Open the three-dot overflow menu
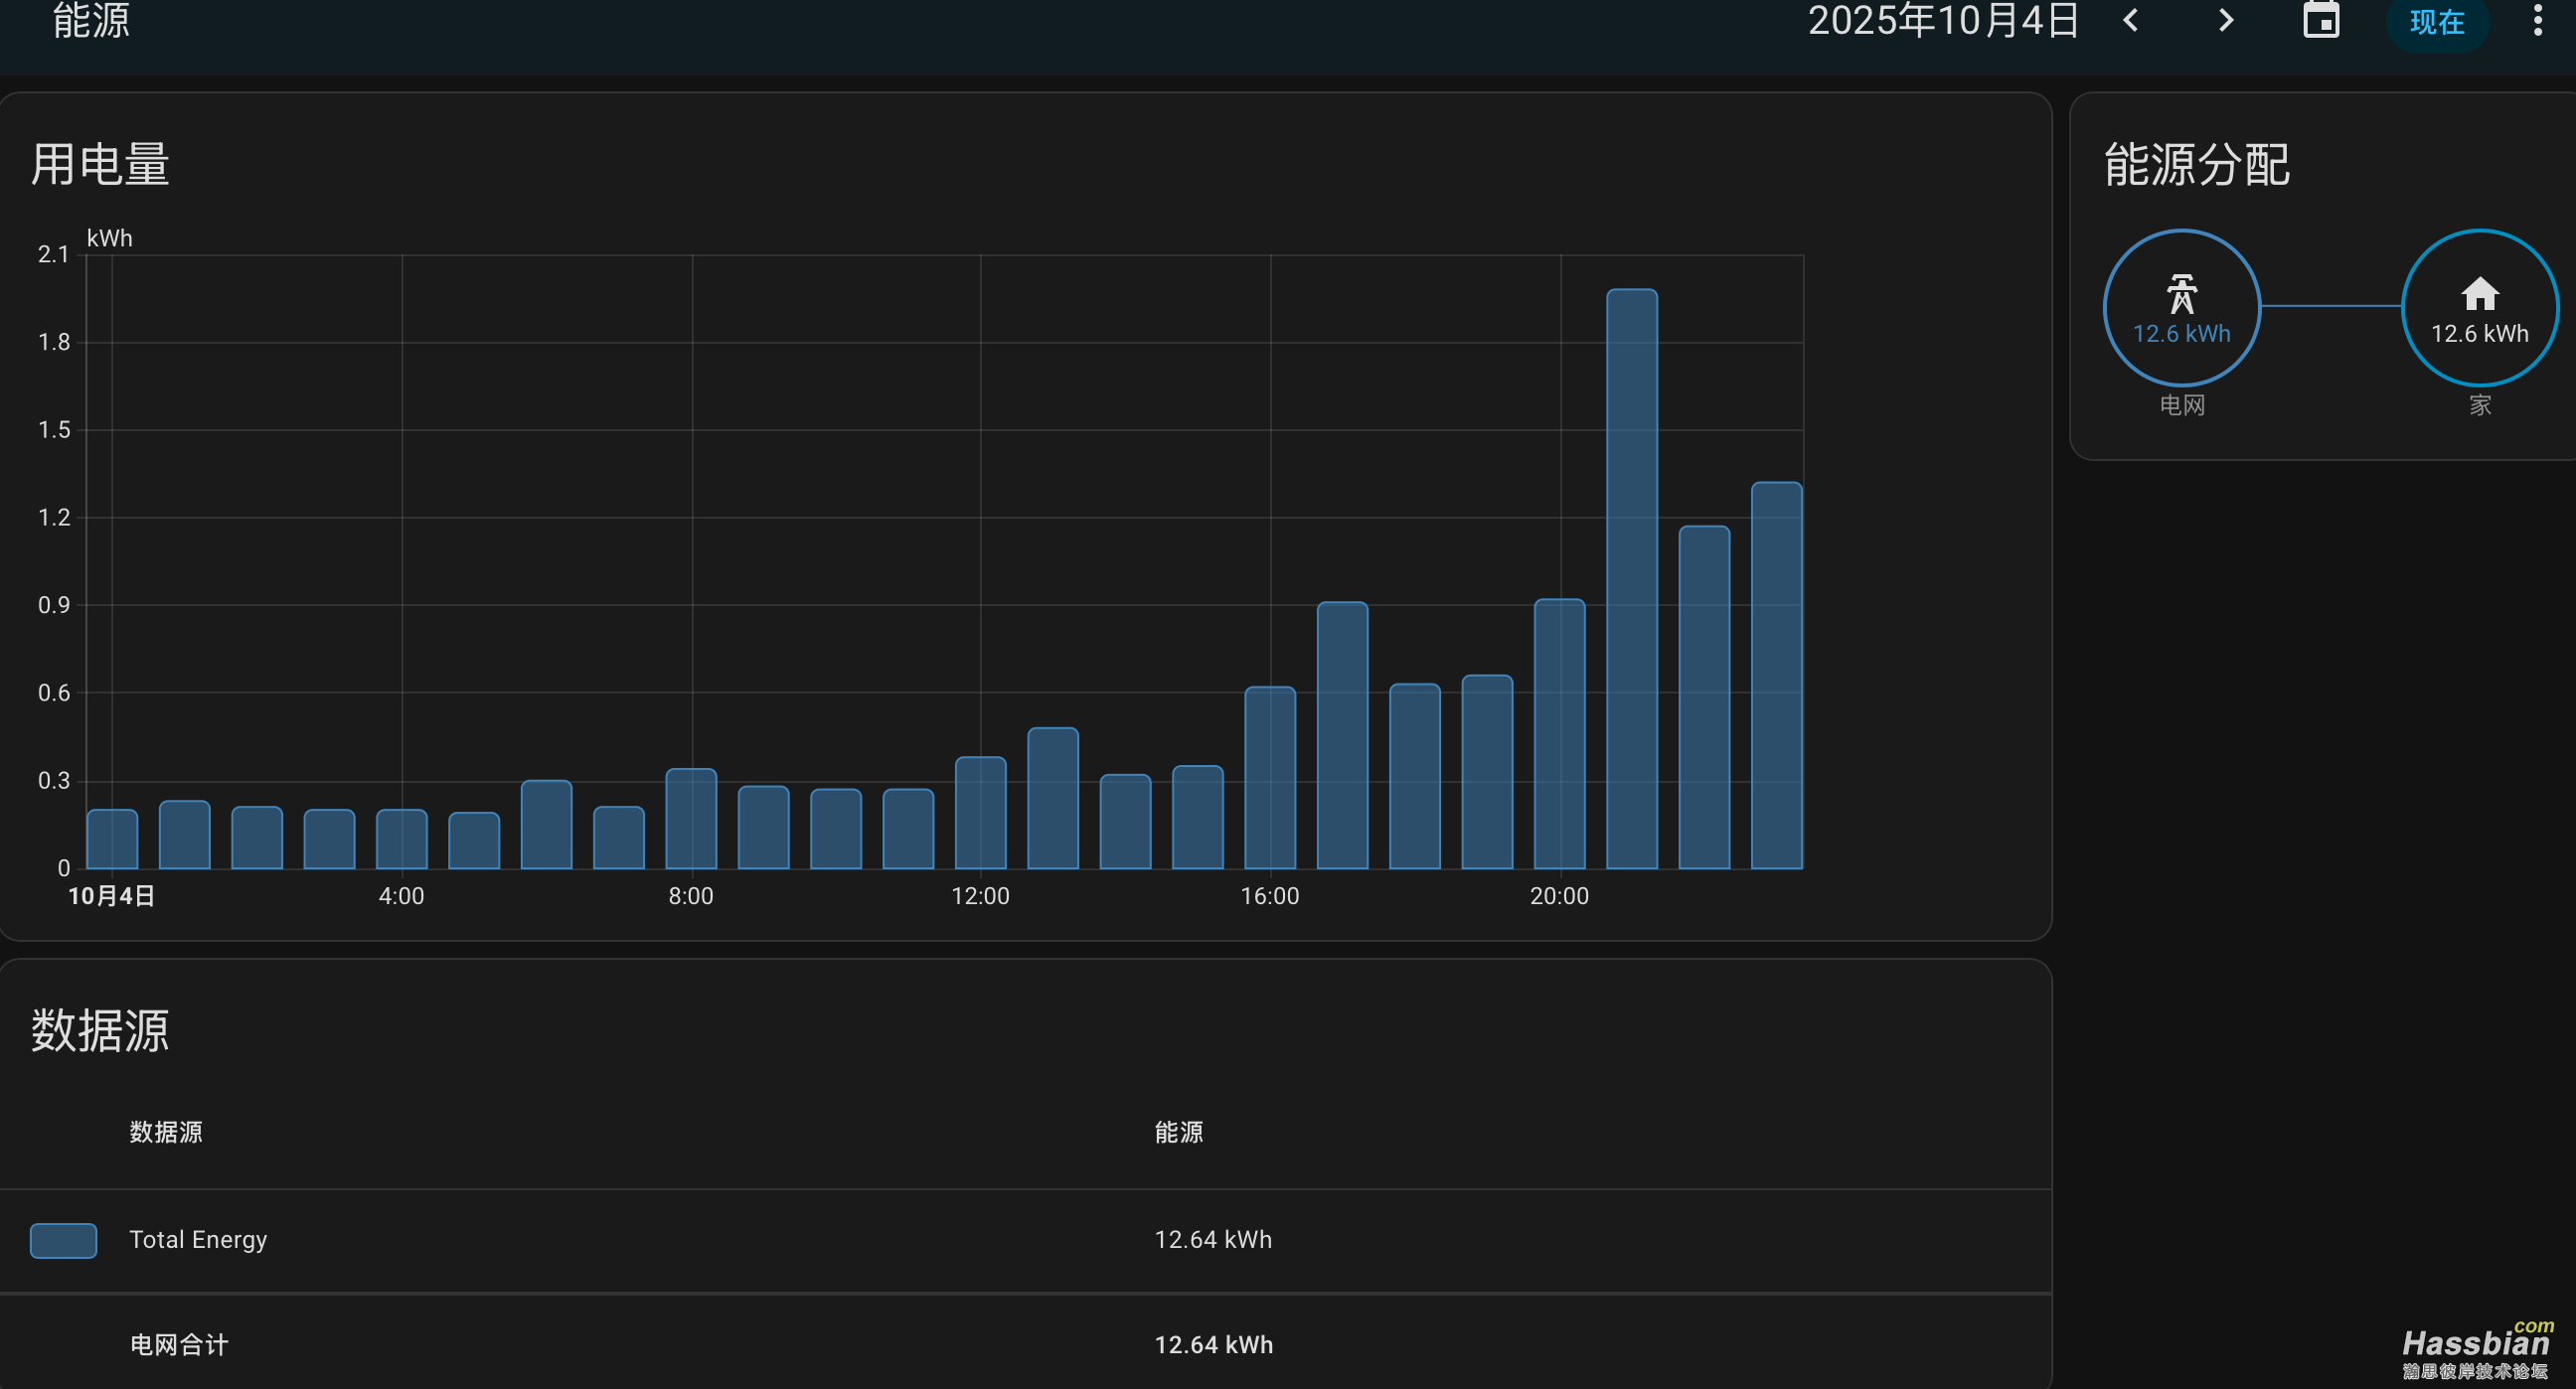Screen dimensions: 2576x1389 (2537, 21)
